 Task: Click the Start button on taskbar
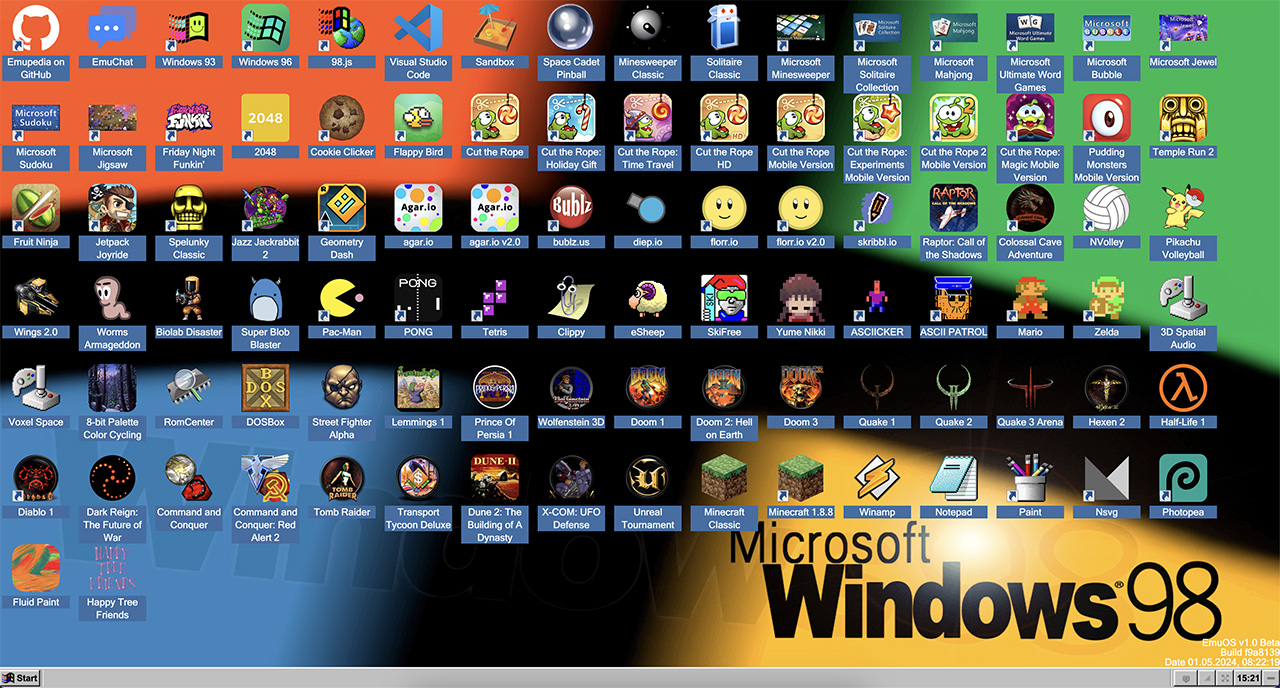pyautogui.click(x=21, y=678)
